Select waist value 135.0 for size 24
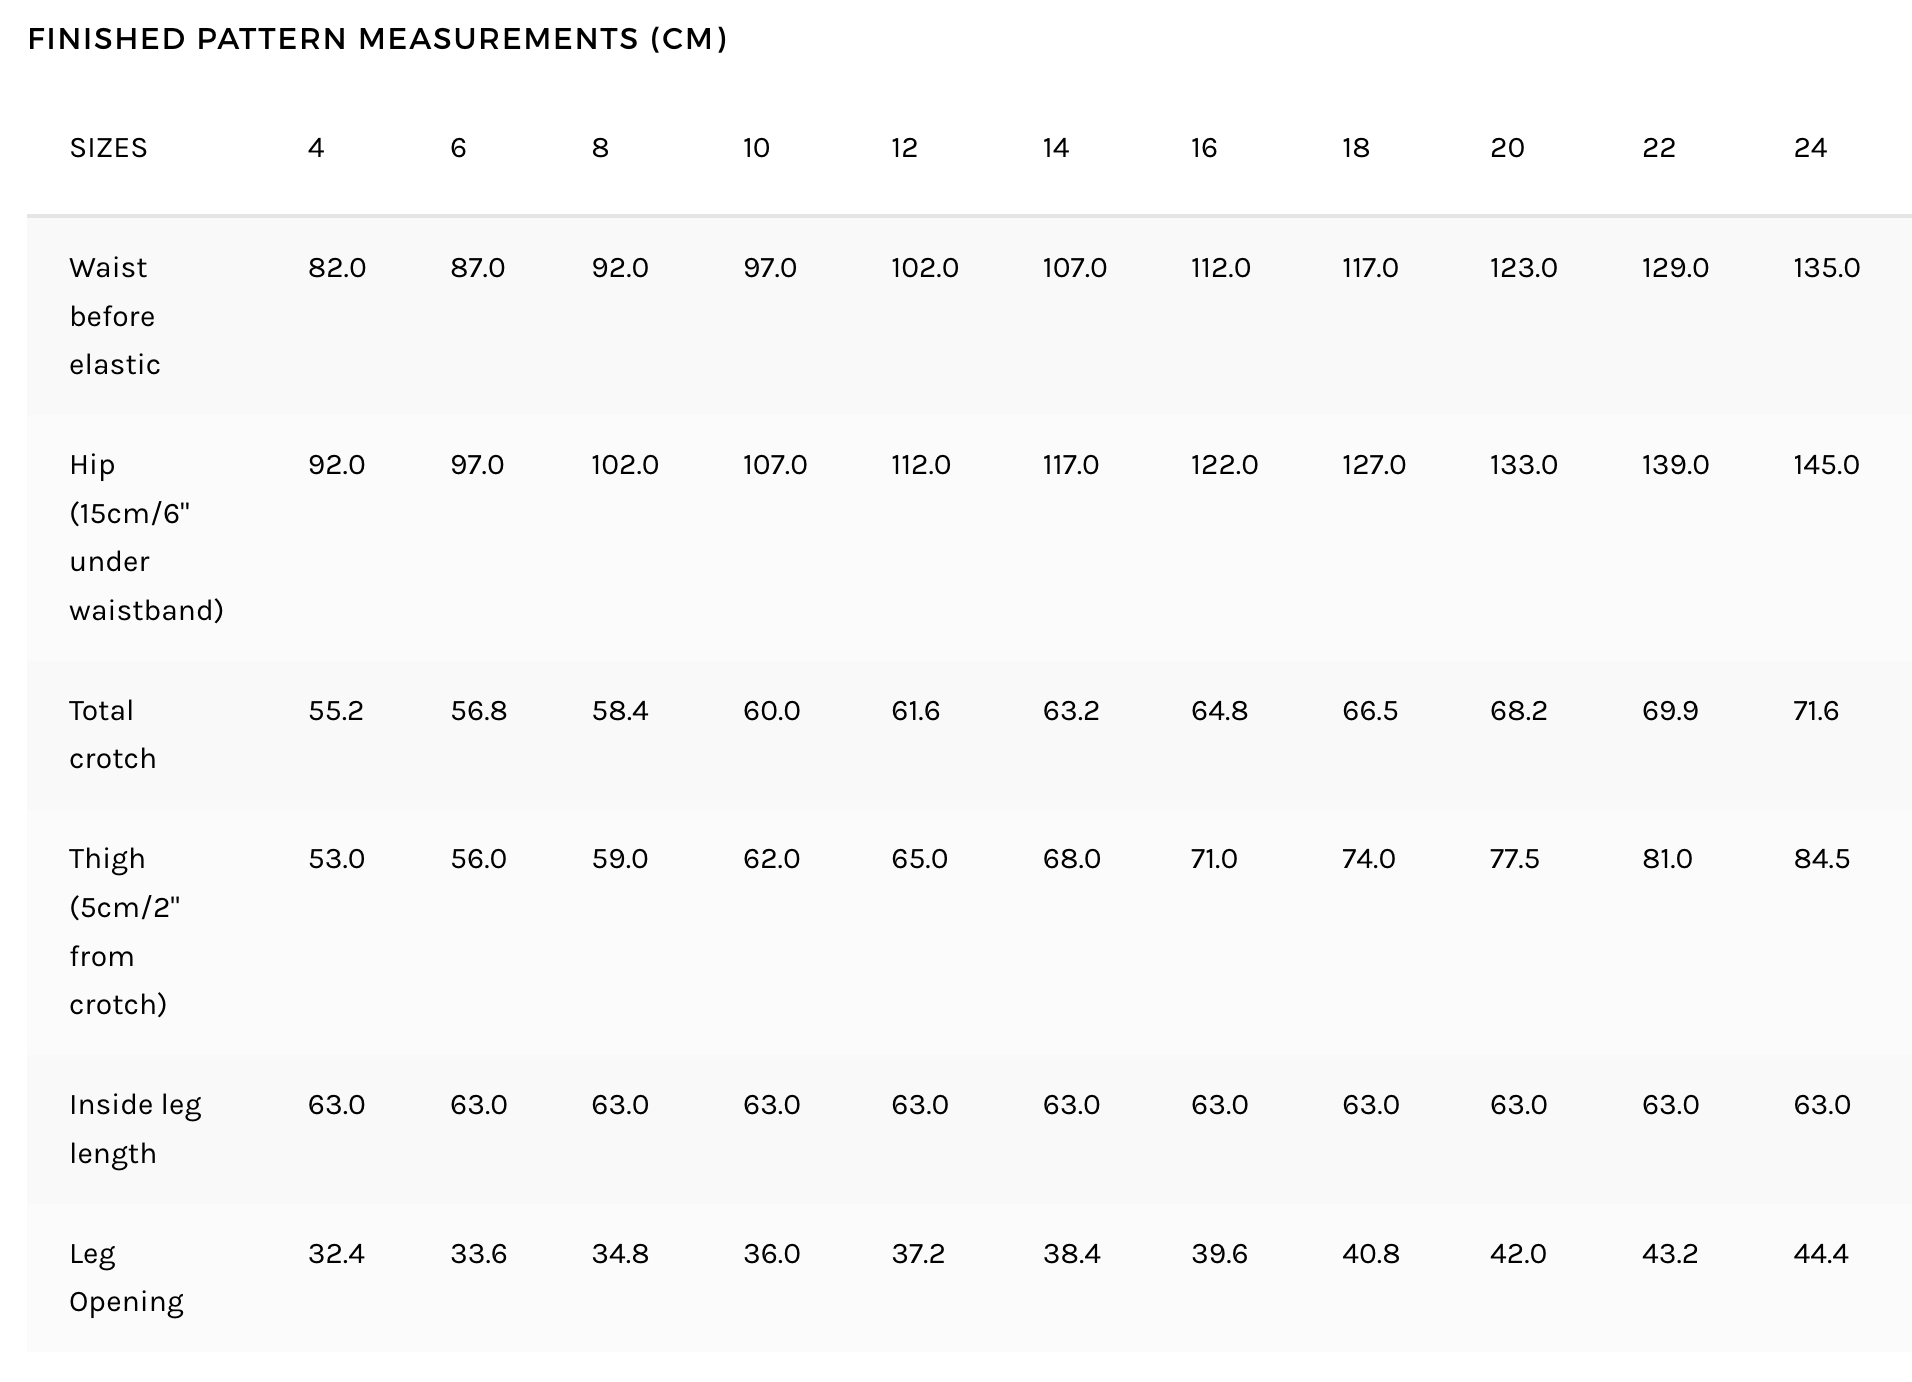Screen dimensions: 1912x1382 pos(1826,268)
